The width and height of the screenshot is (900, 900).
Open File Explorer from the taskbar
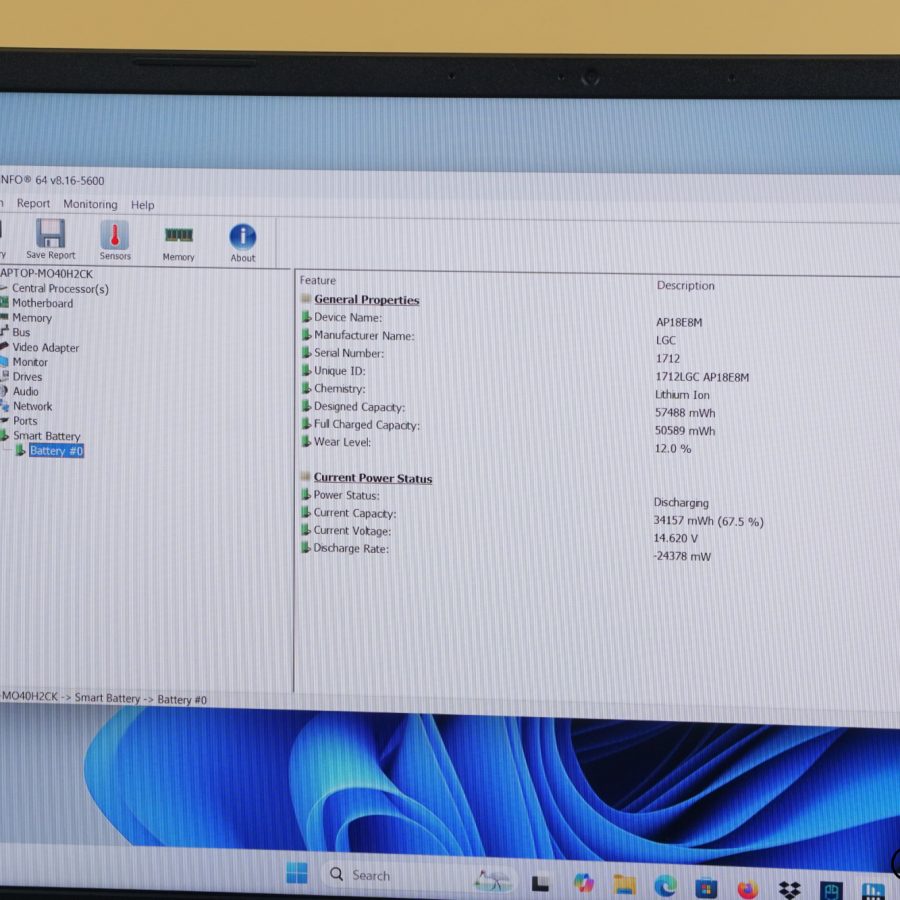[624, 885]
